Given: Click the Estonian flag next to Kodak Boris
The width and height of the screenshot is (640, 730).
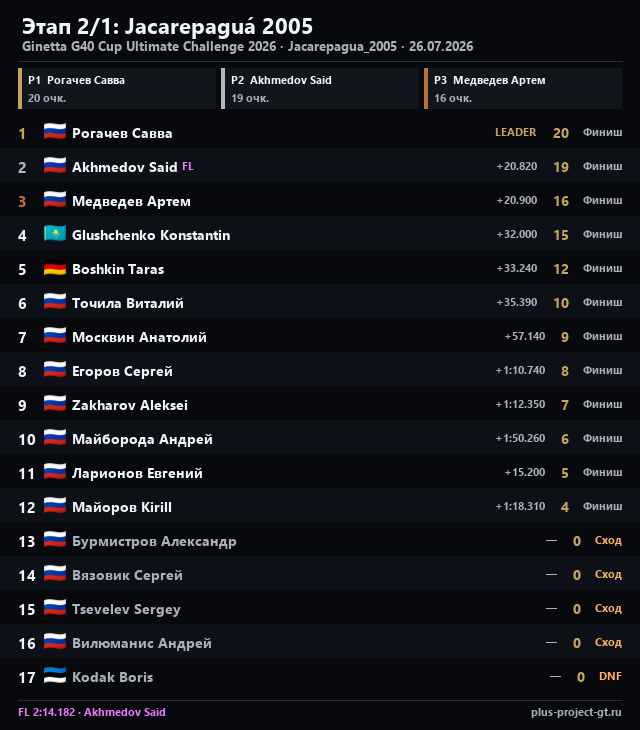Looking at the screenshot, I should click(x=55, y=676).
